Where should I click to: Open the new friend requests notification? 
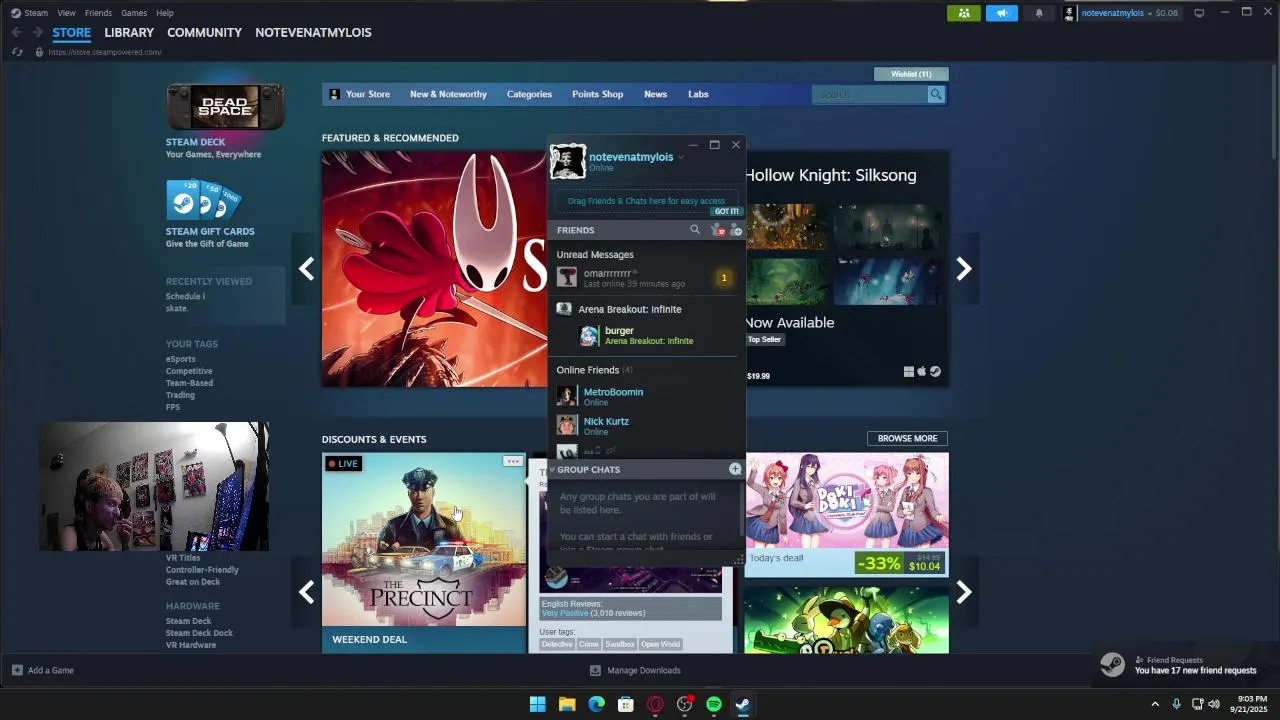point(1185,665)
